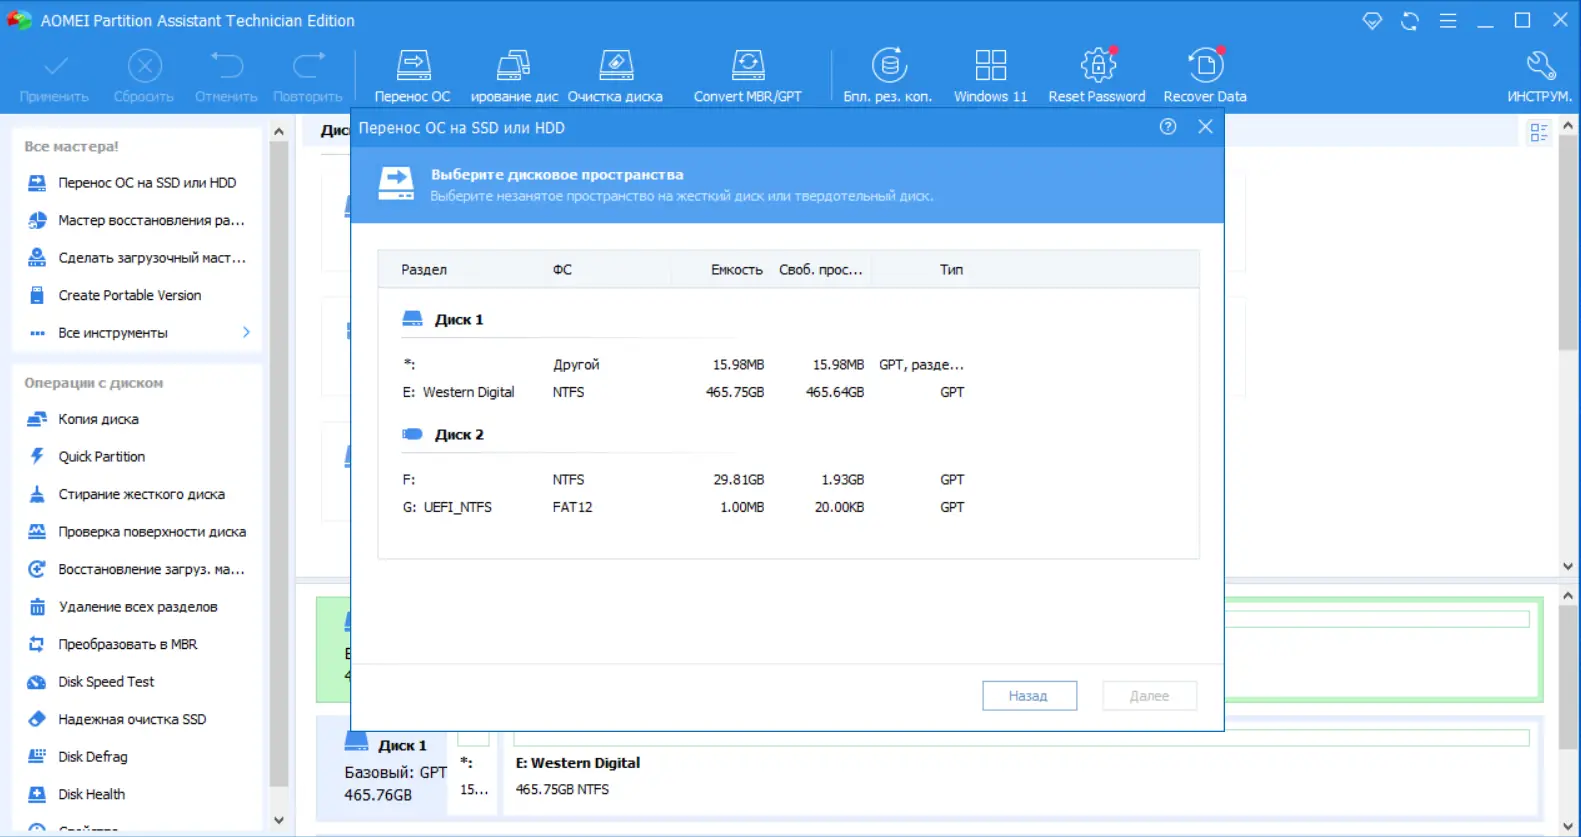Open Convert MBR/GPT tool
1581x837 pixels.
pyautogui.click(x=748, y=76)
